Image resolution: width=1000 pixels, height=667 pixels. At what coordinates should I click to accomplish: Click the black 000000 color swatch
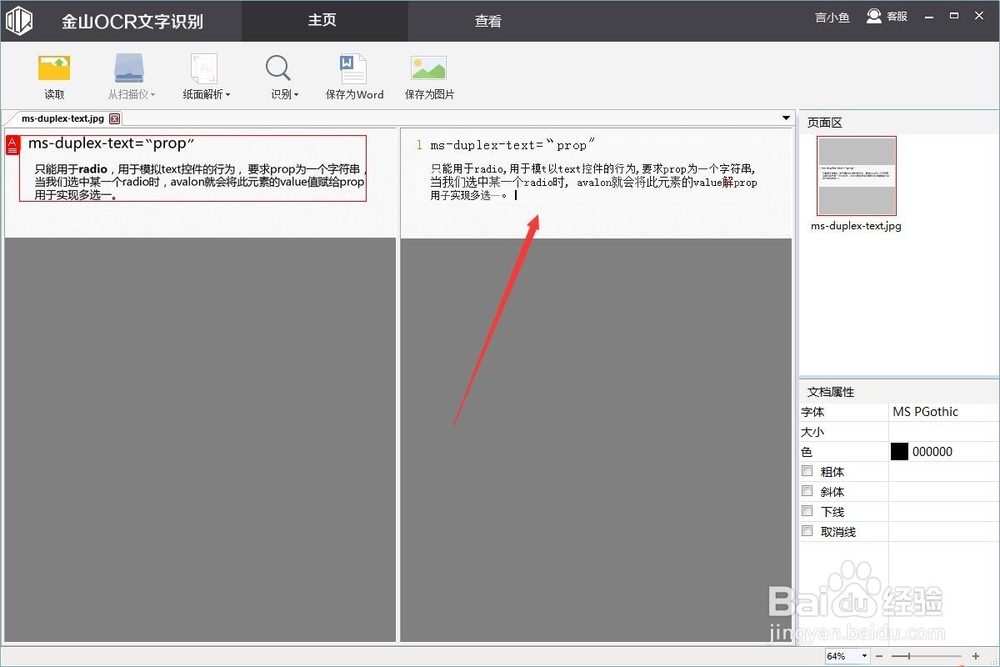[x=900, y=450]
